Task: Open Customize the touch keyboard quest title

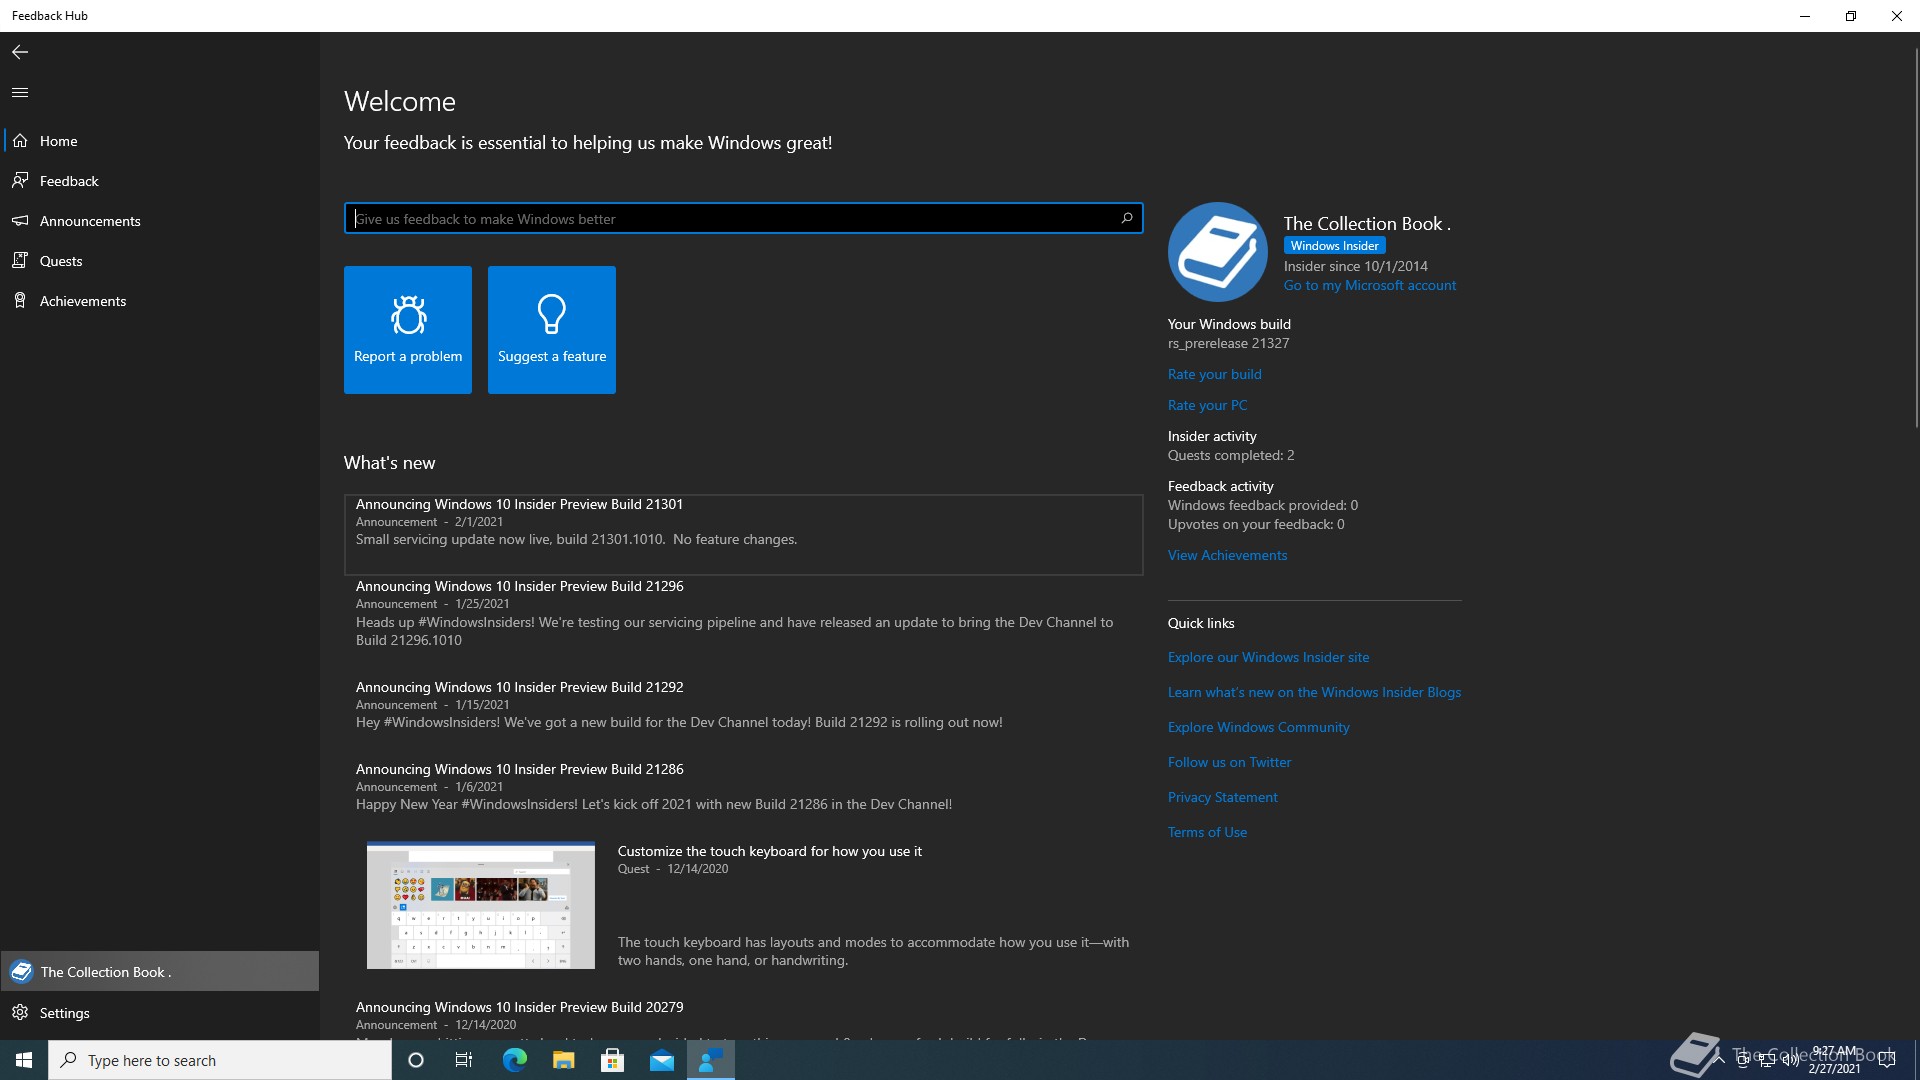Action: (770, 851)
